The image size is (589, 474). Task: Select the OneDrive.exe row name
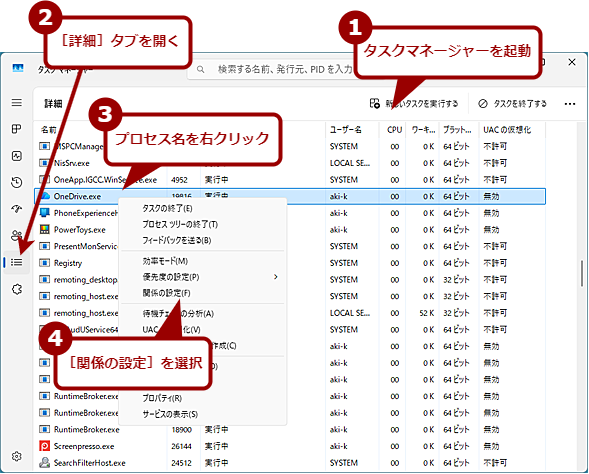click(x=77, y=196)
